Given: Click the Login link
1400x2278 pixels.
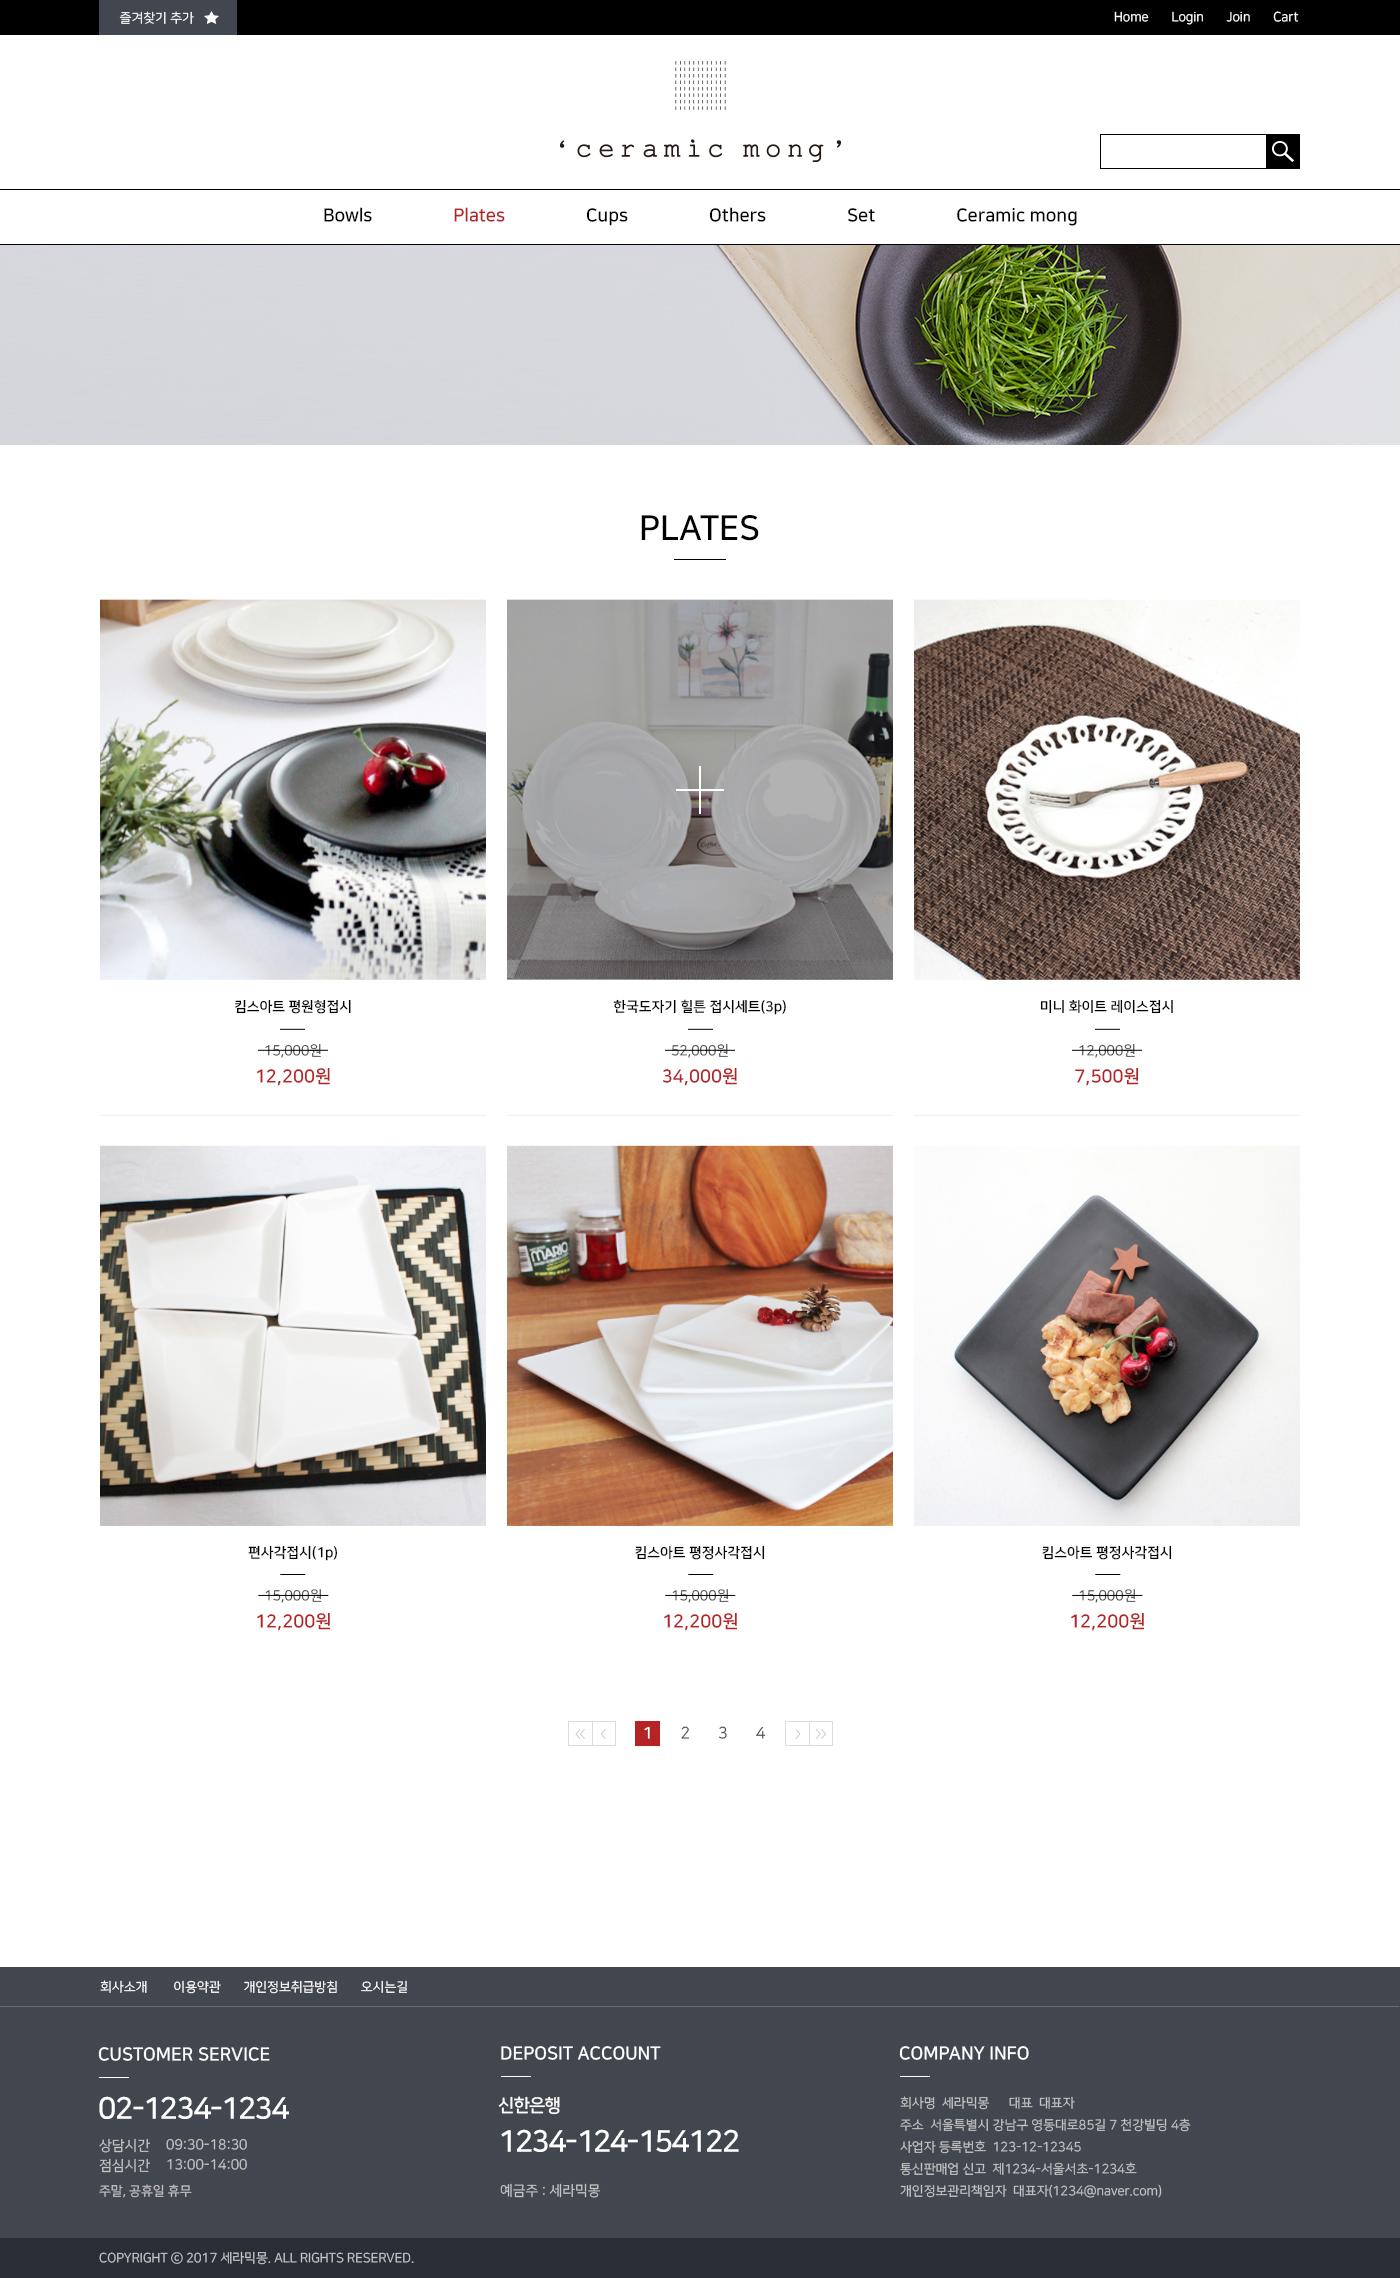Looking at the screenshot, I should click(x=1187, y=17).
